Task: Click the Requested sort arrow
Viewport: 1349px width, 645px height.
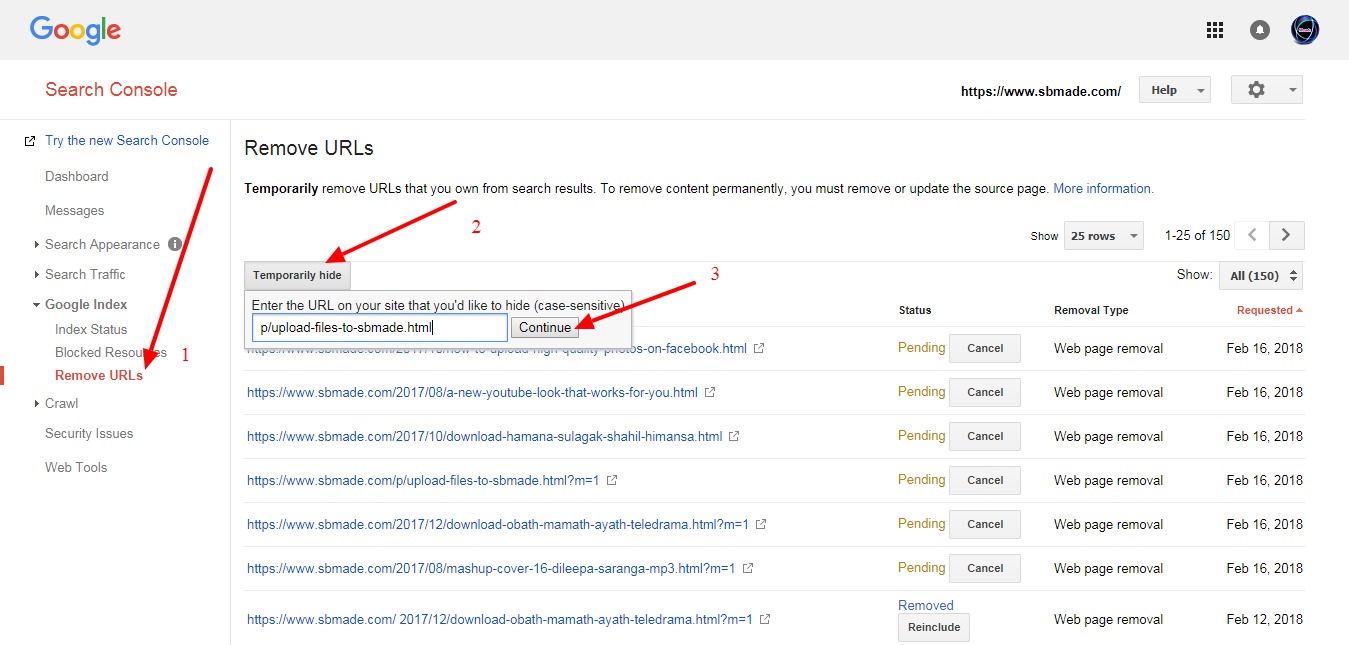Action: tap(1297, 310)
